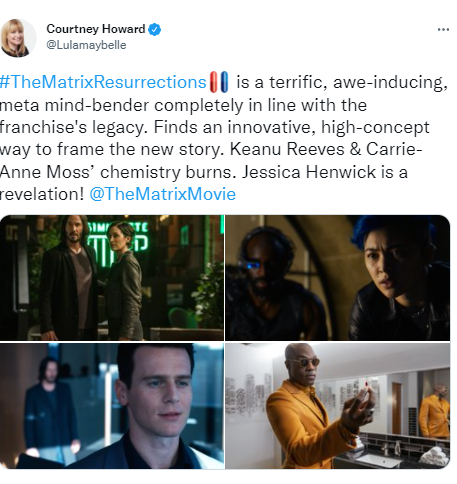457x484 pixels.
Task: Open the photo of the man in the orange suit
Action: click(x=338, y=405)
